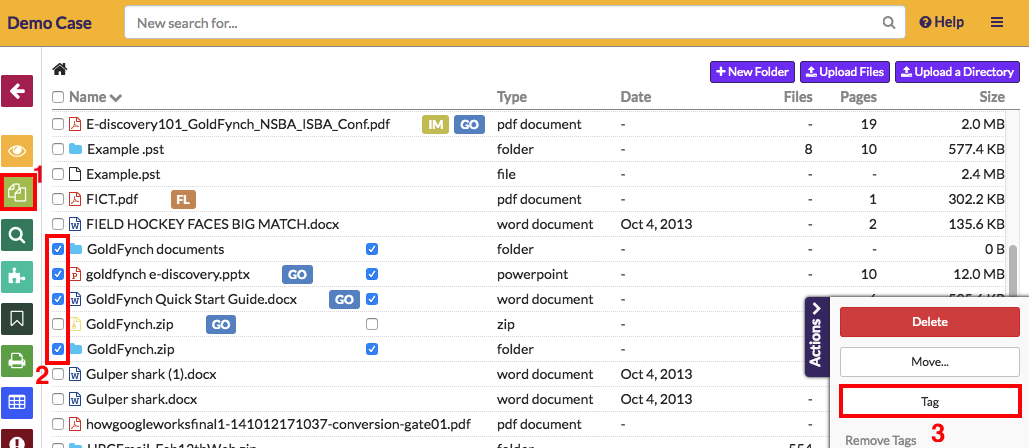Click the GO tag on E-discovery101 PDF

click(469, 125)
